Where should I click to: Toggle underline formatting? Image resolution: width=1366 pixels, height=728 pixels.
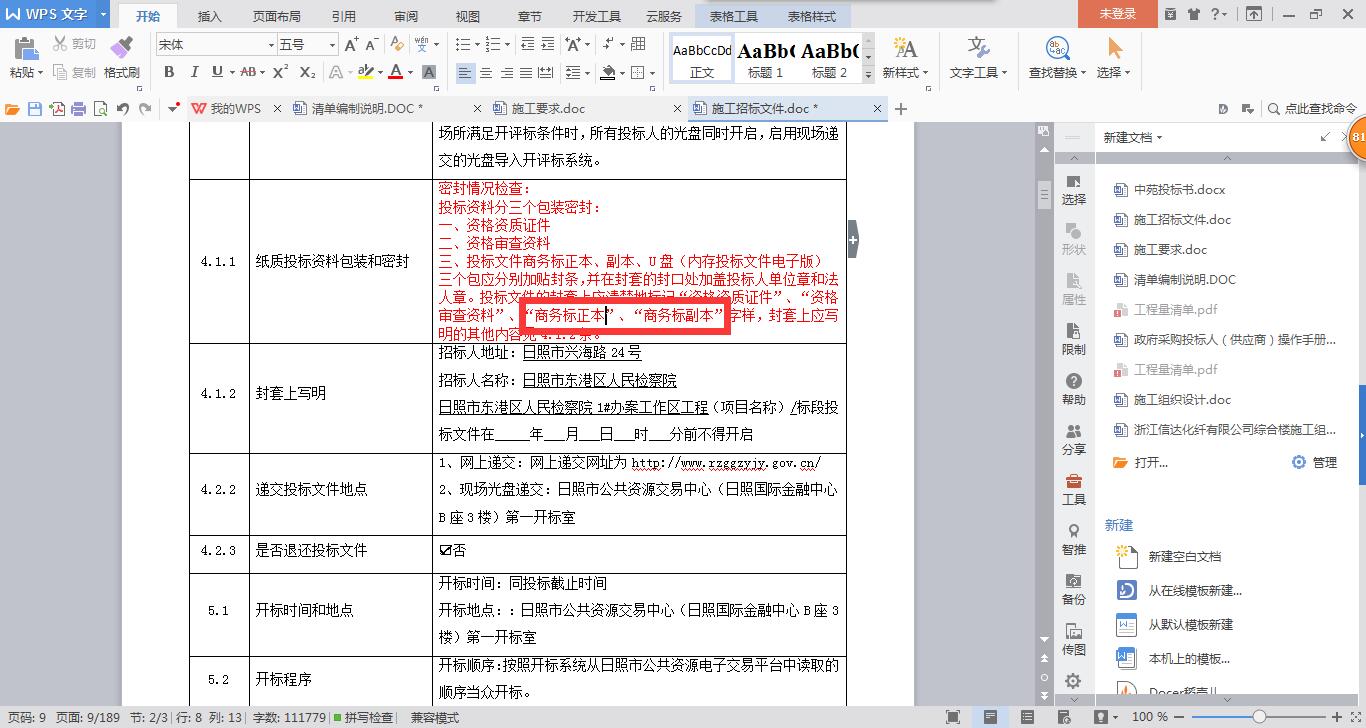[217, 72]
